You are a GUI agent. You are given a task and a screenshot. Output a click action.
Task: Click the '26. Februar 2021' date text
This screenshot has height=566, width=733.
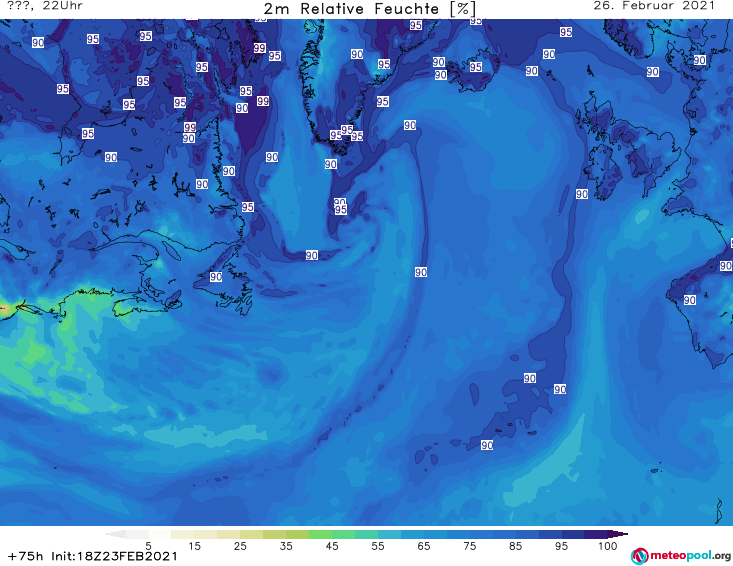point(654,6)
